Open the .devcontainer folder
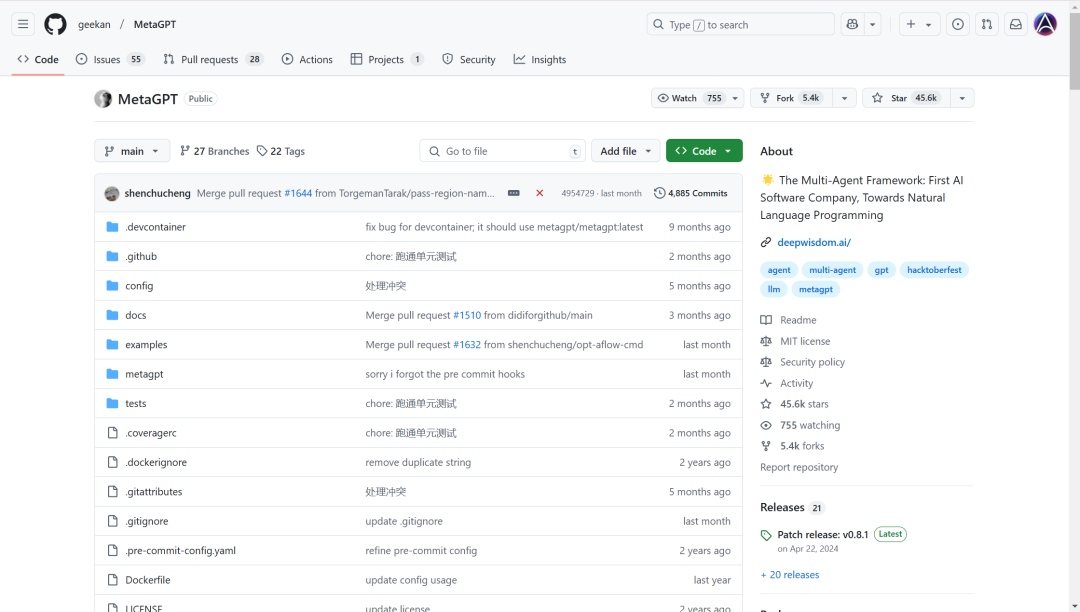 (x=156, y=227)
